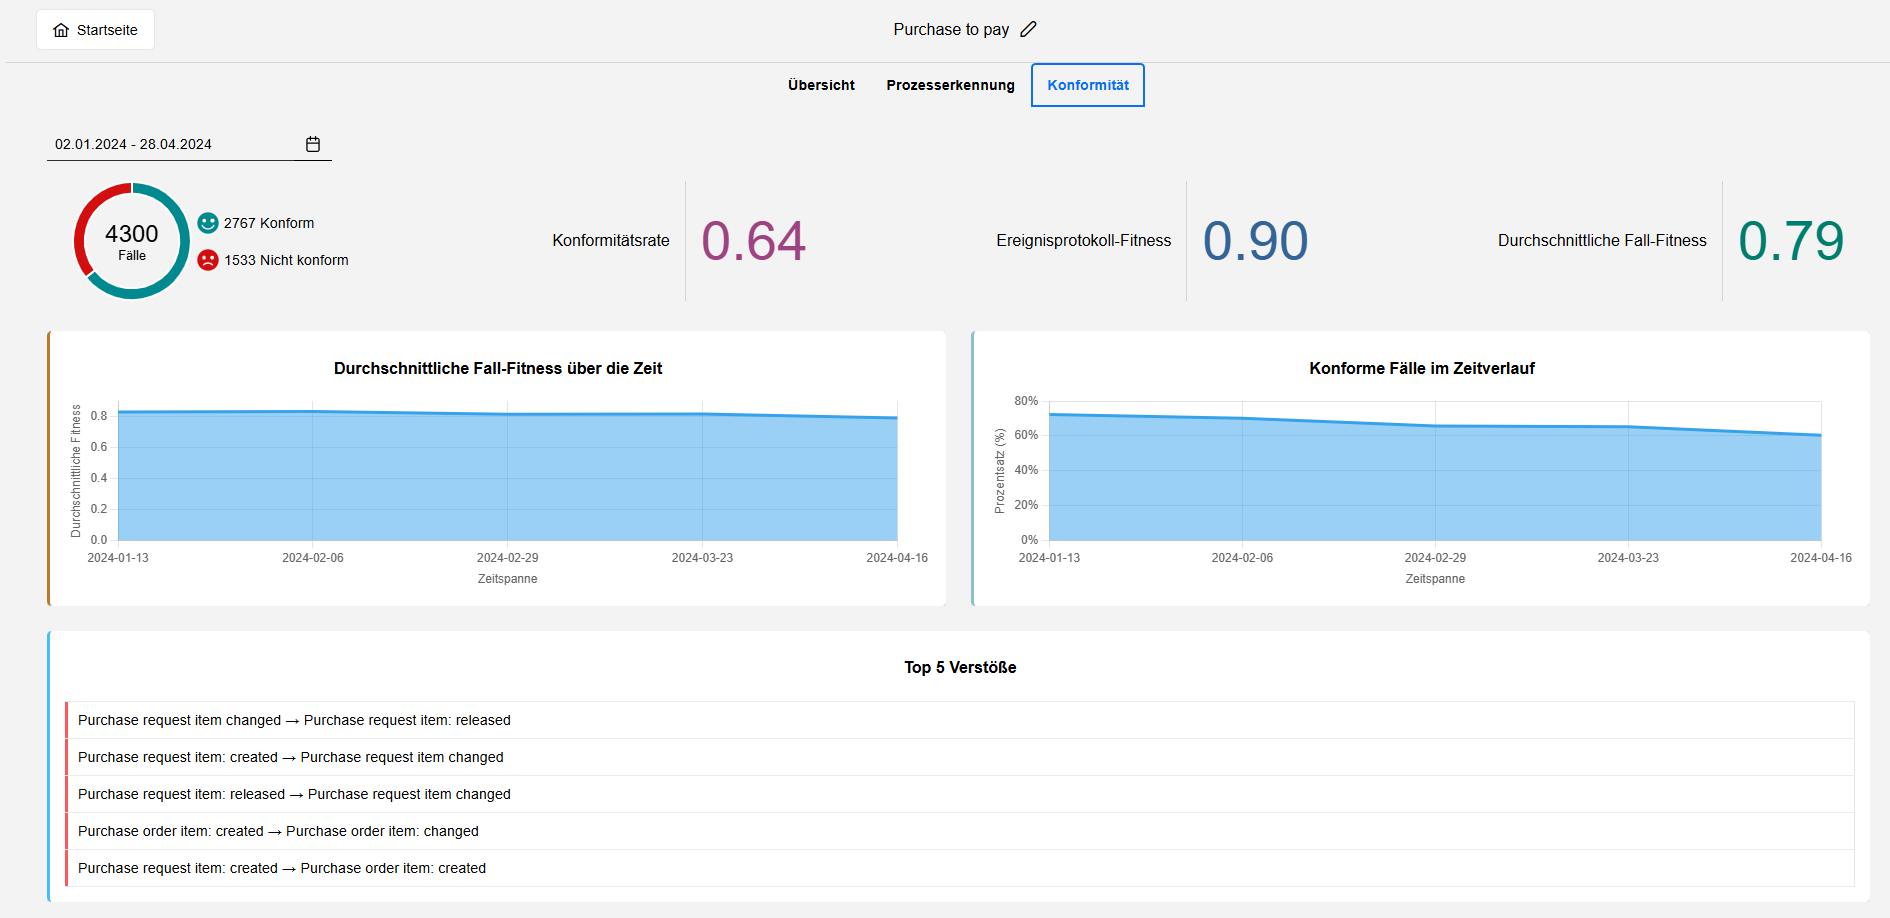Click the Konformitätsrate value 0.64
Image resolution: width=1890 pixels, height=918 pixels.
pyautogui.click(x=753, y=241)
